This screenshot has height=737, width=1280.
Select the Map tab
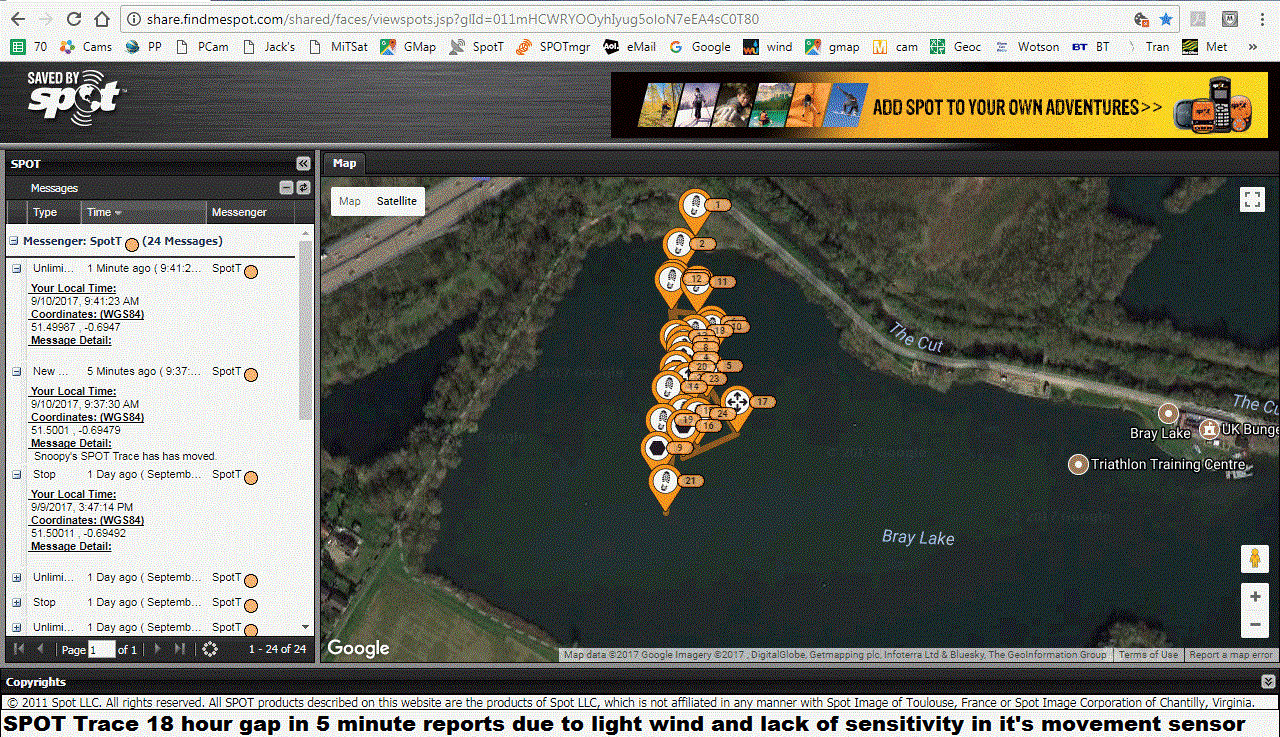click(x=344, y=163)
